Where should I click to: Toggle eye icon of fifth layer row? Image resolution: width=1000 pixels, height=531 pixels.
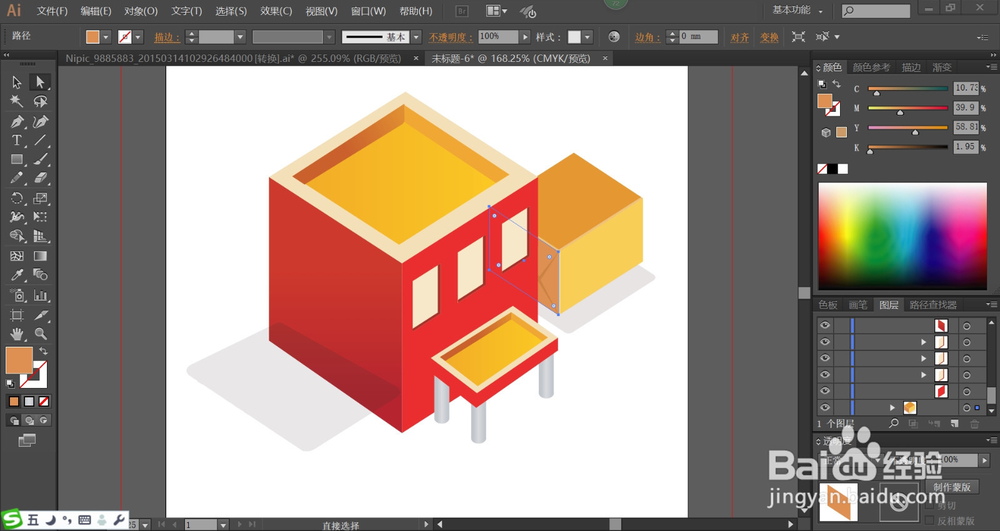pyautogui.click(x=825, y=391)
